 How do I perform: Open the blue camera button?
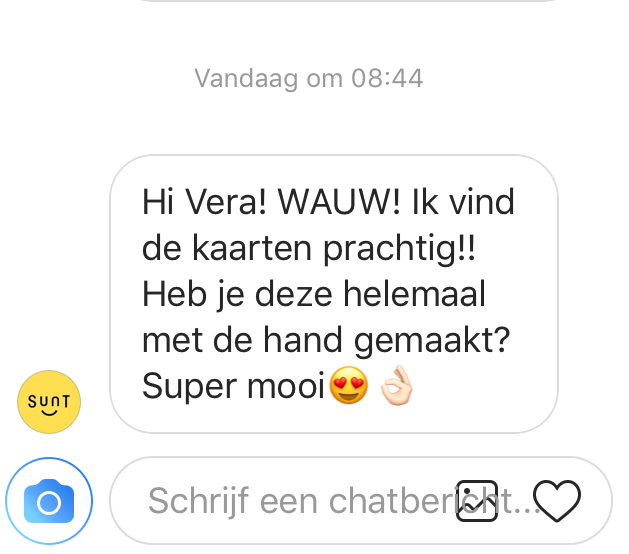tap(49, 501)
